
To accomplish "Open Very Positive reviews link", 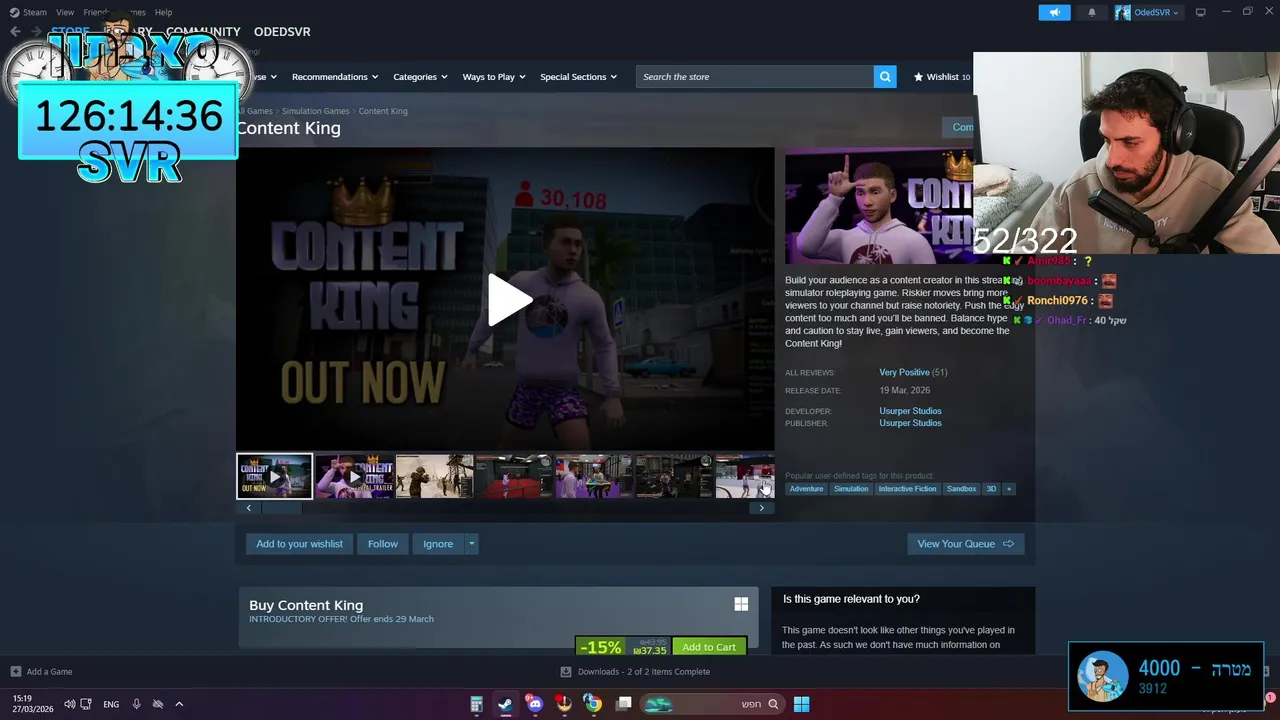I will pos(904,372).
